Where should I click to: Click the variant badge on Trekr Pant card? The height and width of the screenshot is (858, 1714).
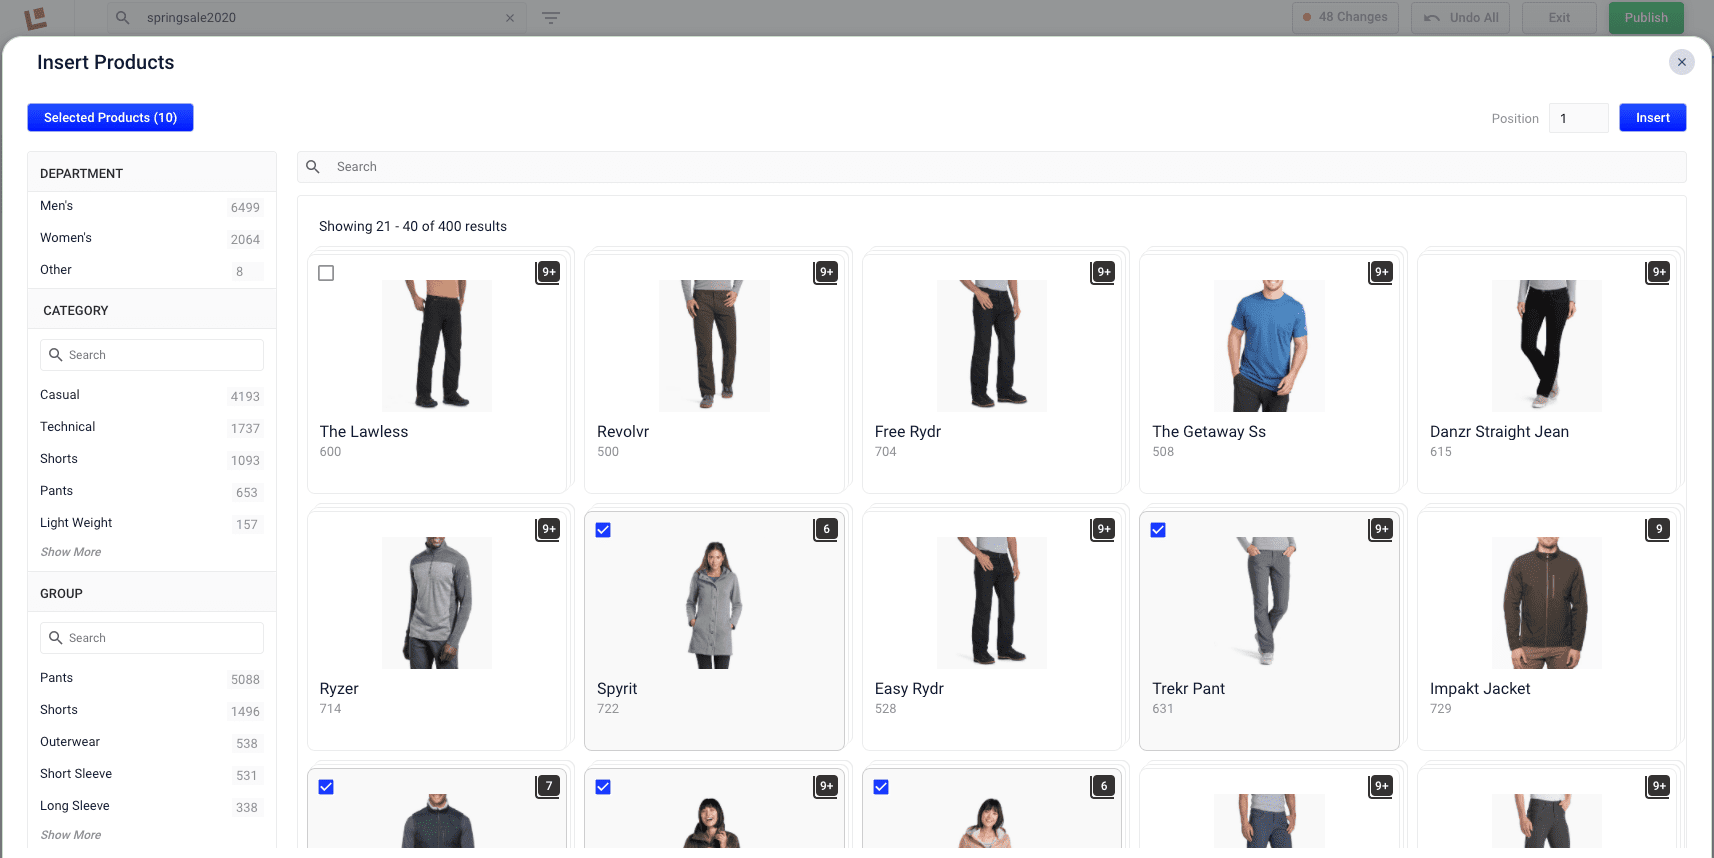click(x=1381, y=529)
